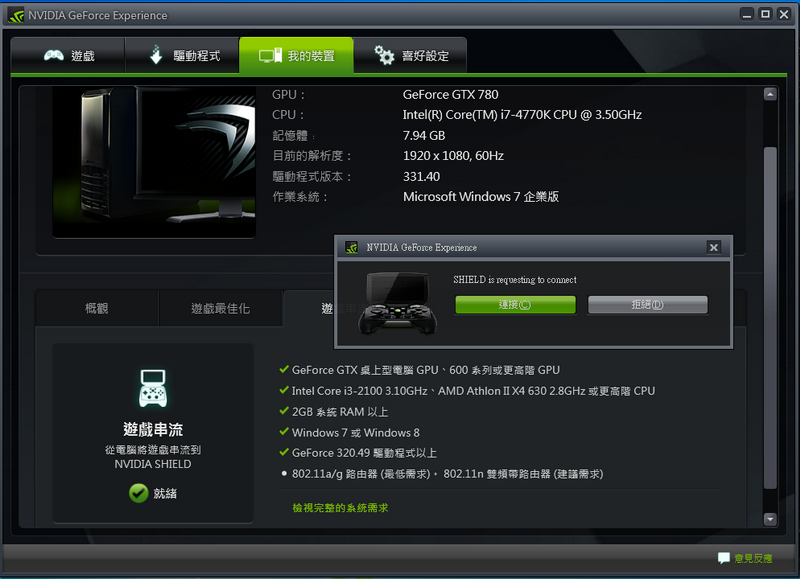Screen dimensions: 800x579
Task: Click checkmark beside GeForce 320.49 驅動程式以上
Action: coord(284,453)
